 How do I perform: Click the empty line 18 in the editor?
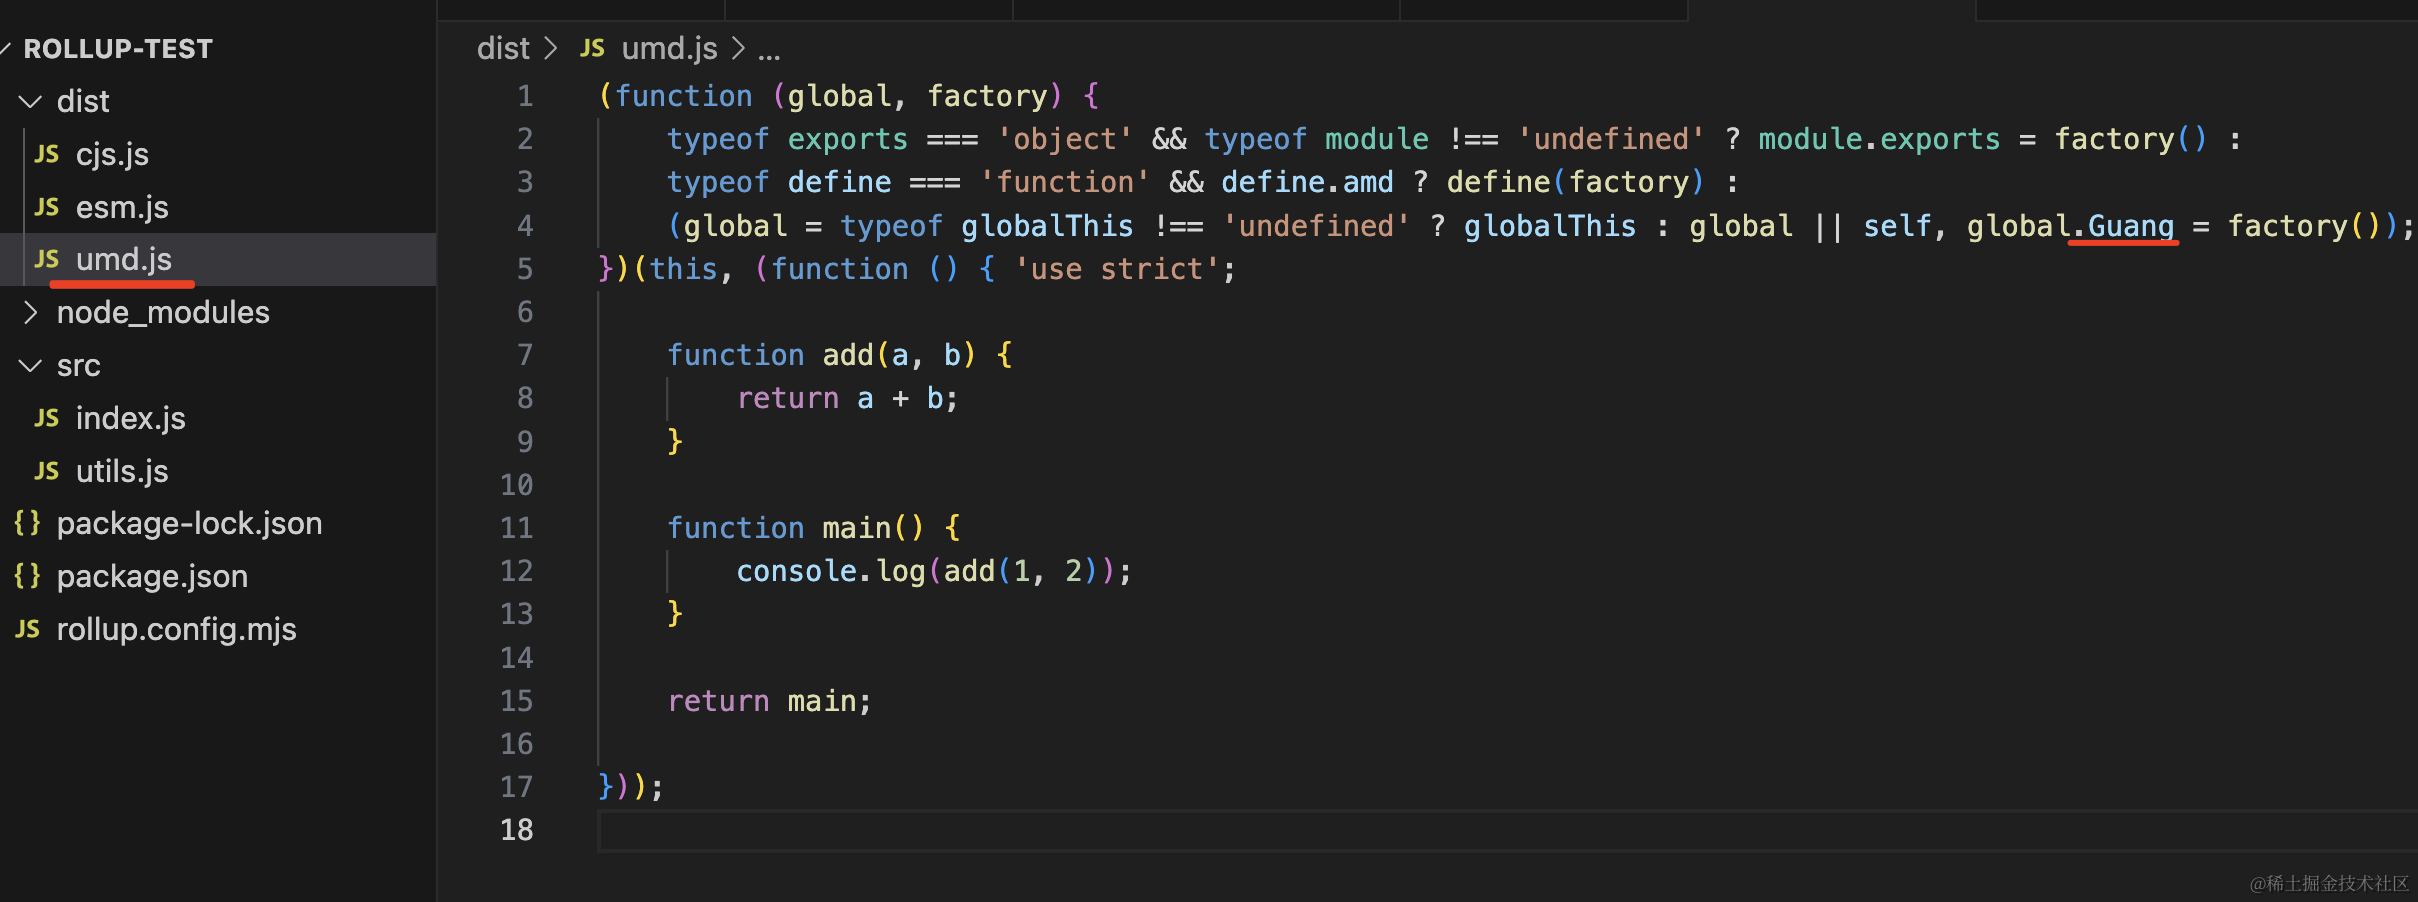pyautogui.click(x=900, y=830)
